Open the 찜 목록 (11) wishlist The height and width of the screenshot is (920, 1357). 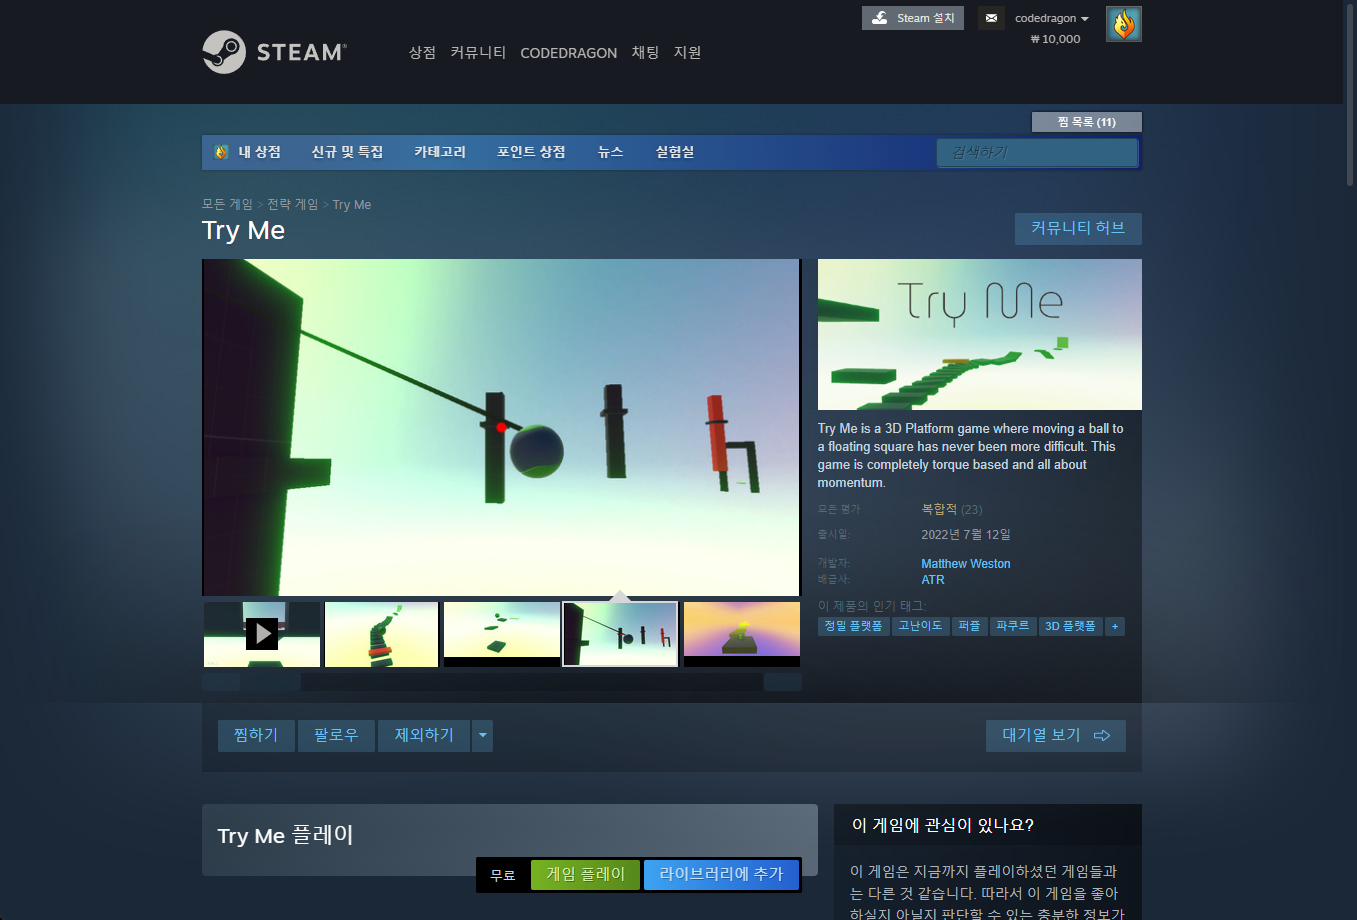tap(1087, 122)
